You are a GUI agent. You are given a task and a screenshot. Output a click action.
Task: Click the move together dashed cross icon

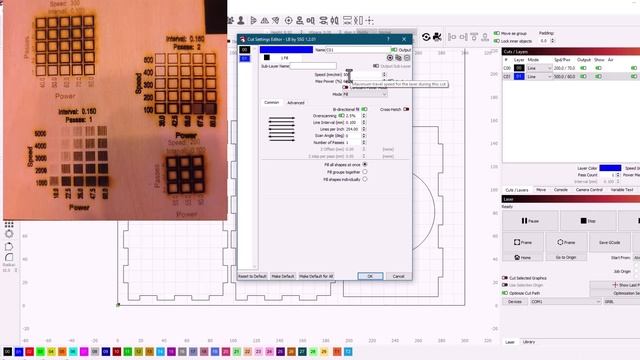tap(370, 20)
